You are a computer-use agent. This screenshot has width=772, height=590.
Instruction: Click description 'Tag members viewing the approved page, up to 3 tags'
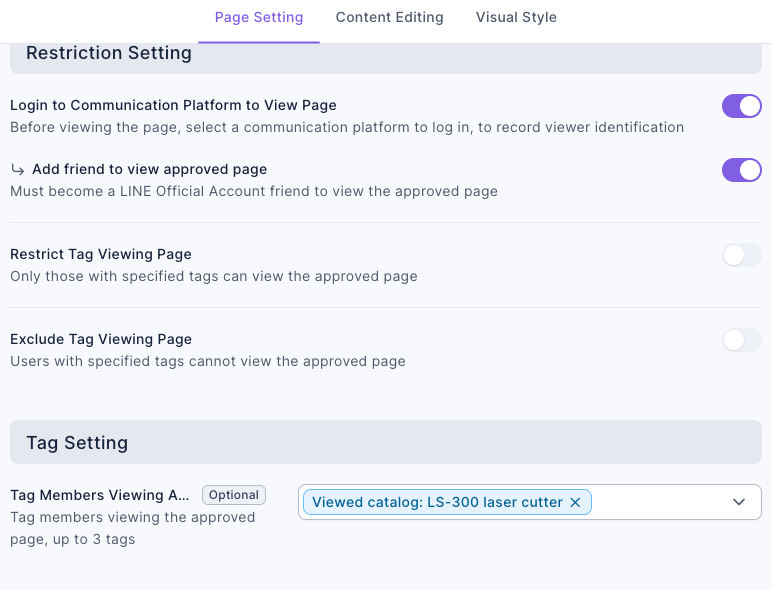tap(132, 528)
